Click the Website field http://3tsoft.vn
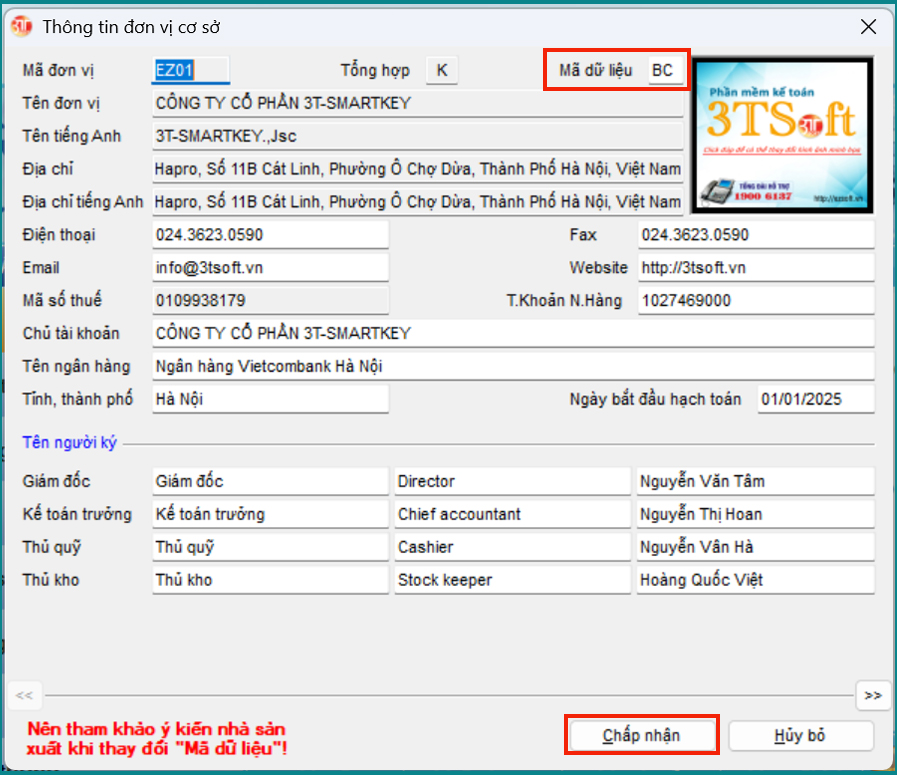The height and width of the screenshot is (775, 897). pyautogui.click(x=755, y=268)
